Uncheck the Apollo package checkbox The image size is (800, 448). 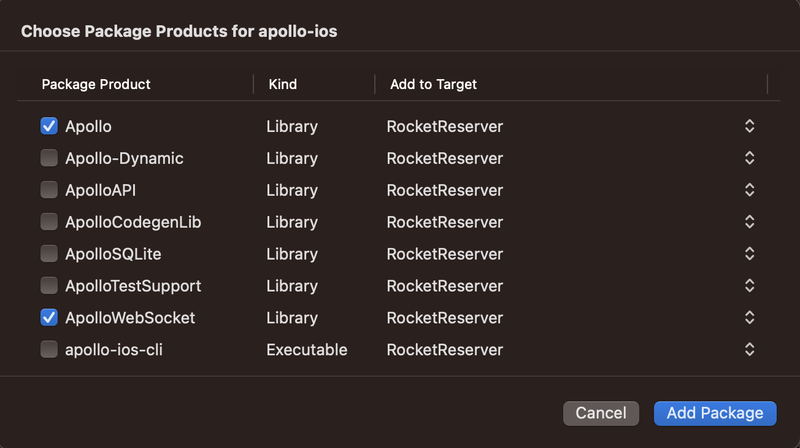(48, 126)
